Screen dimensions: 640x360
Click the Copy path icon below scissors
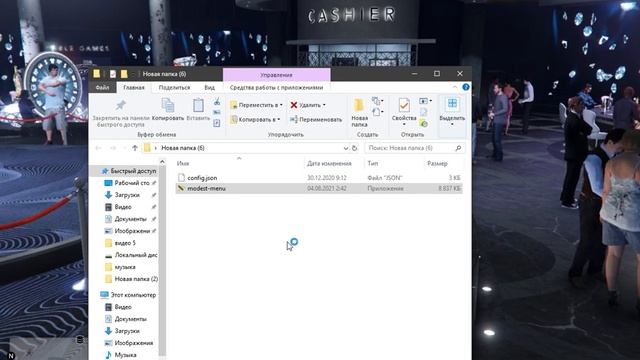(217, 112)
